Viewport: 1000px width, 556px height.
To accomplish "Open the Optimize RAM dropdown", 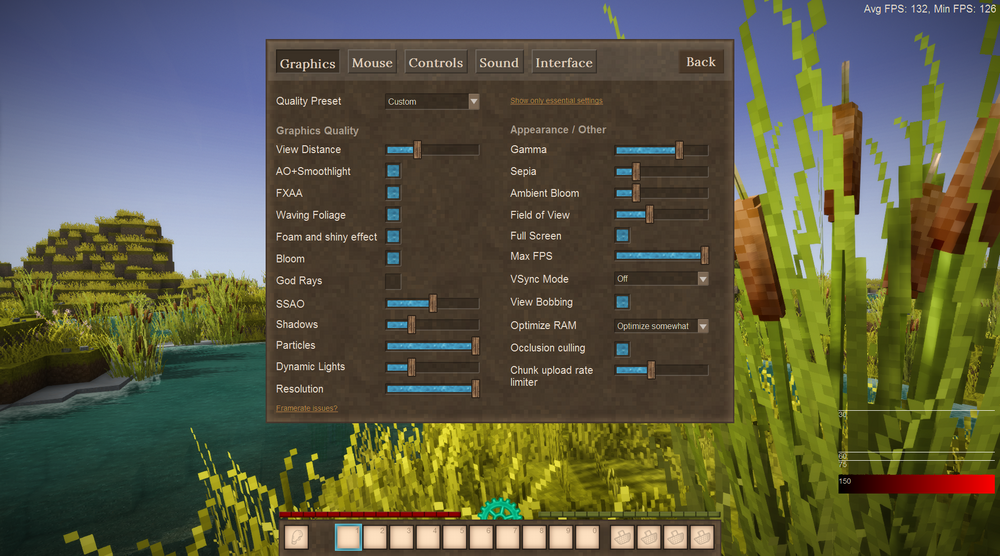I will click(x=661, y=326).
